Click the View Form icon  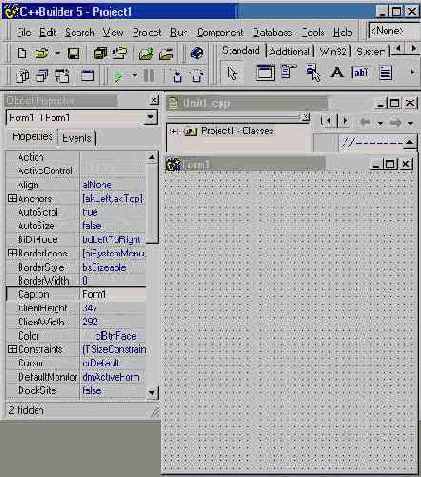pos(42,76)
